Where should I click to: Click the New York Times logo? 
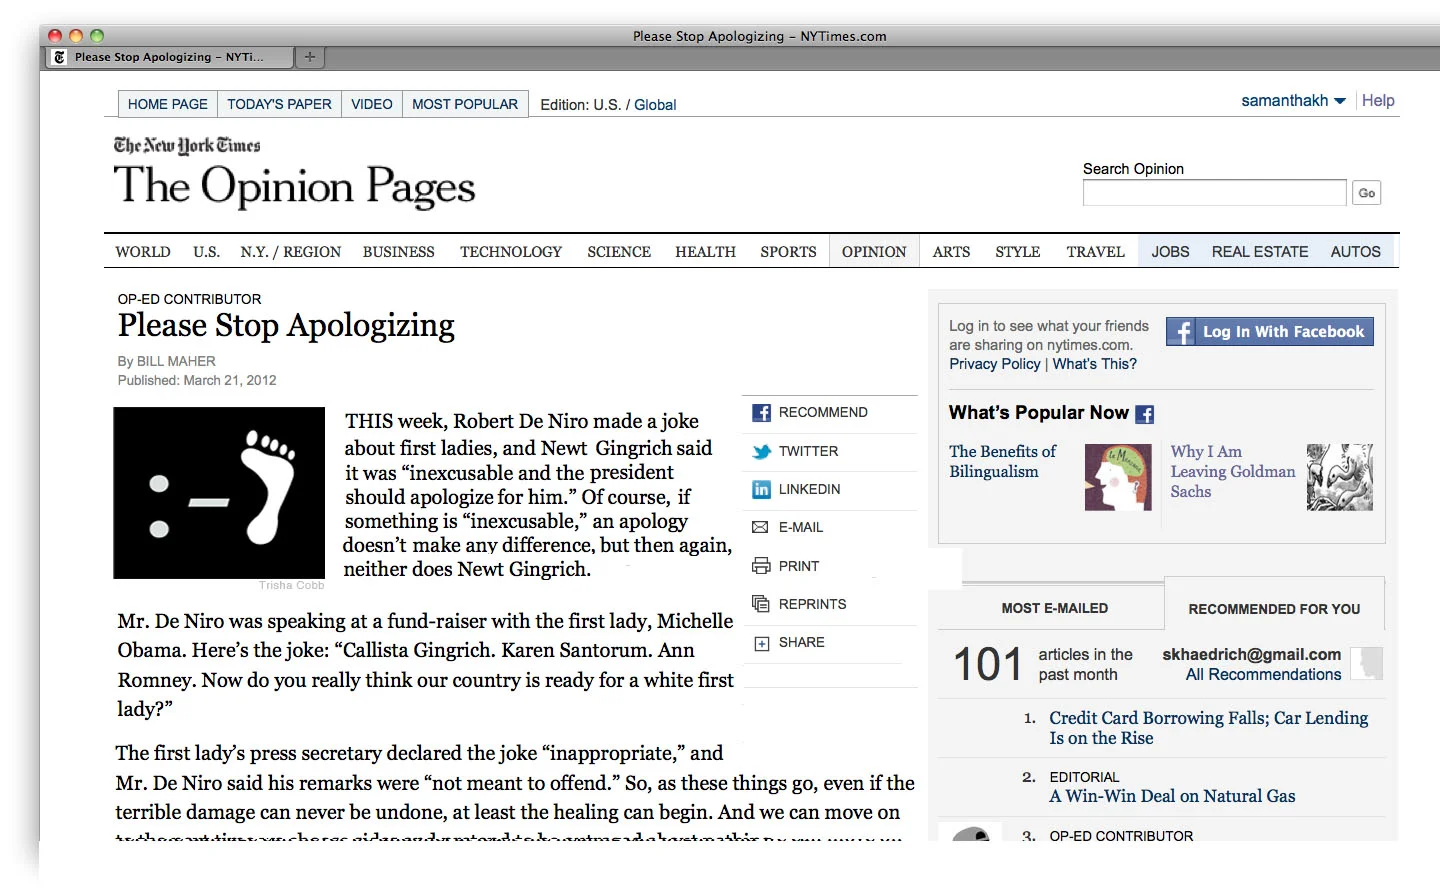187,146
